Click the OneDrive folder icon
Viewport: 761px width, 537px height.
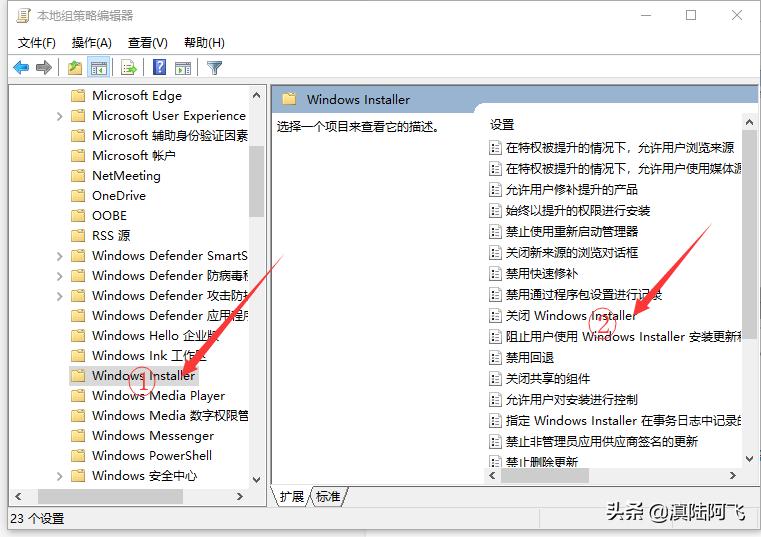tap(78, 196)
